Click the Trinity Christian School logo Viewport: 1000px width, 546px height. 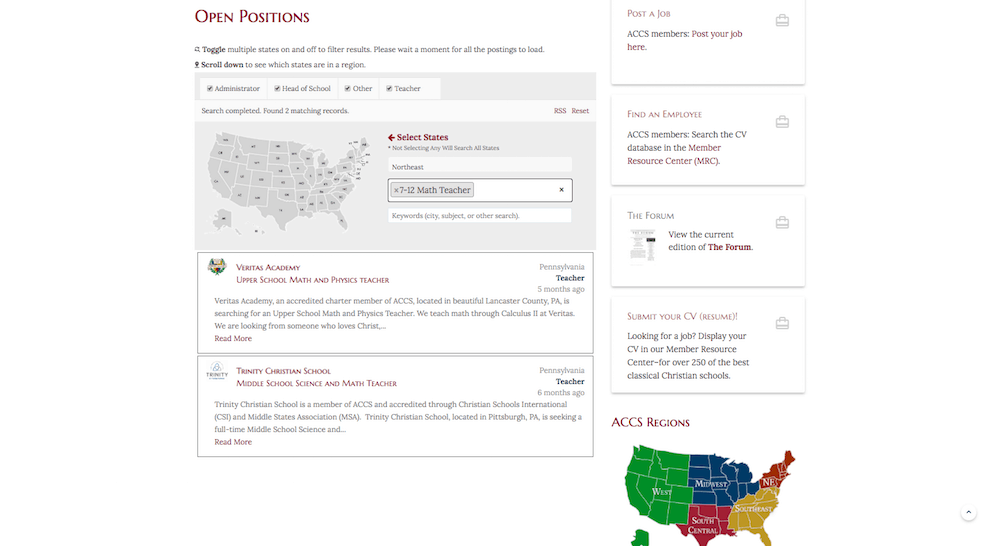click(x=217, y=371)
